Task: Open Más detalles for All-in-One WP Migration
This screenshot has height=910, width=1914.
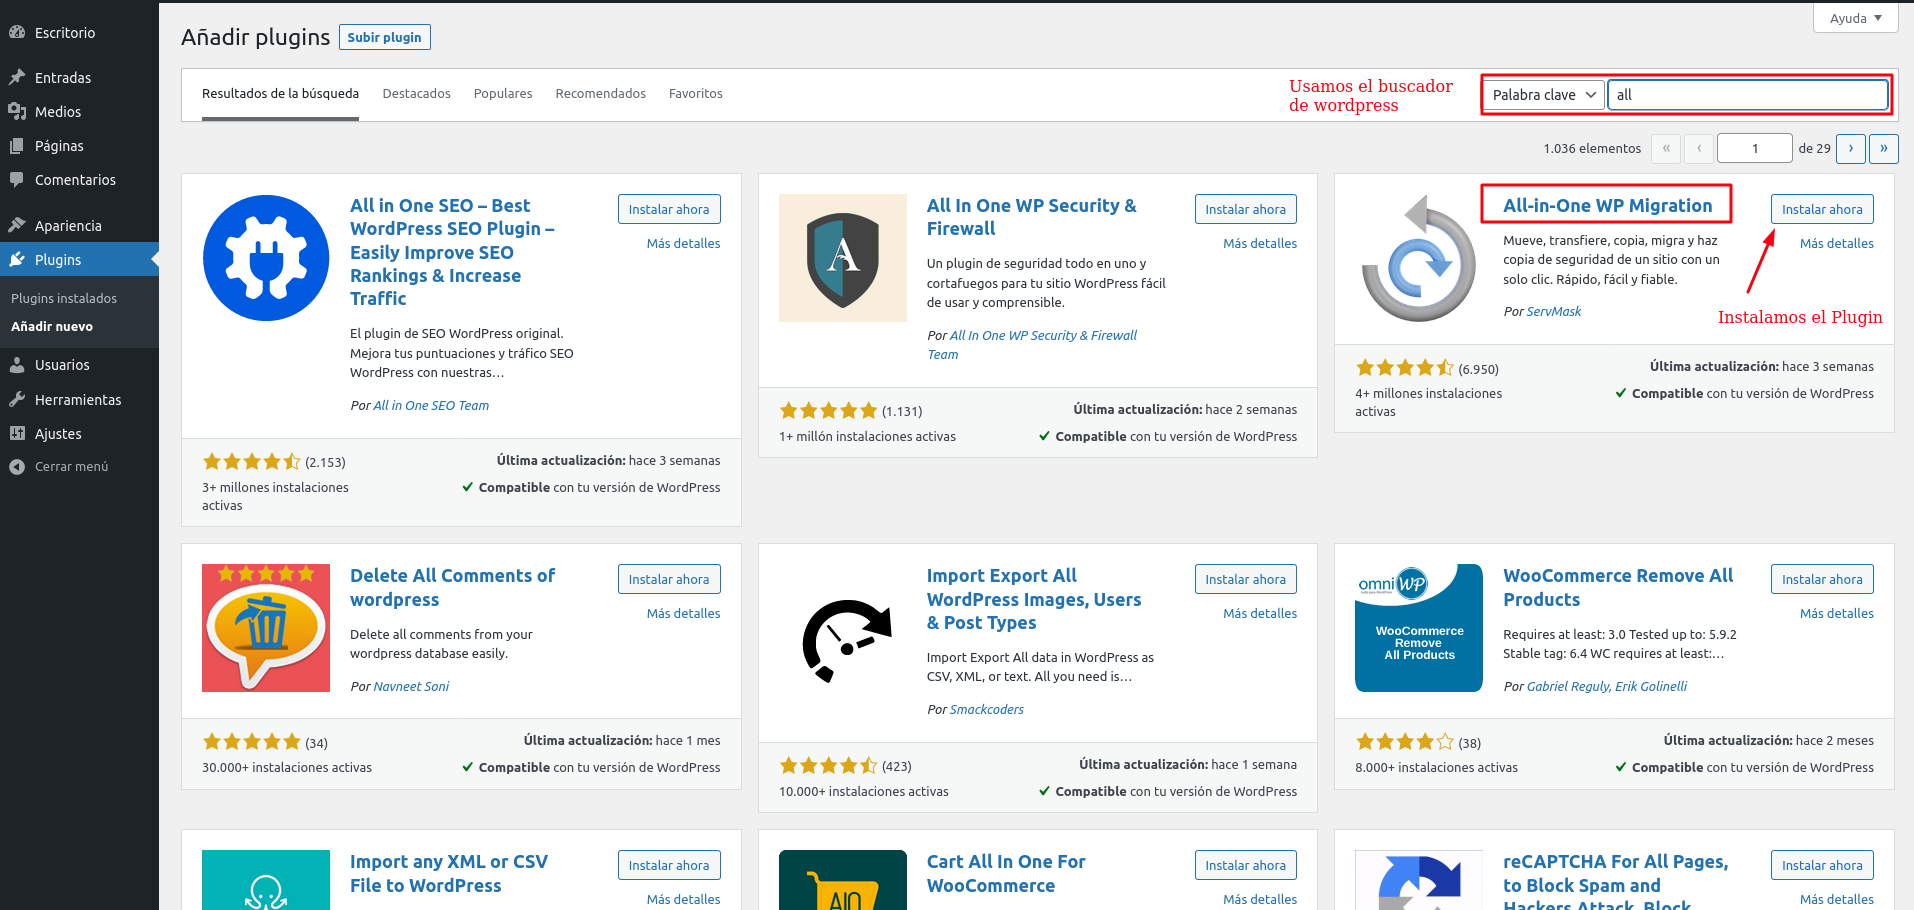Action: pyautogui.click(x=1837, y=243)
